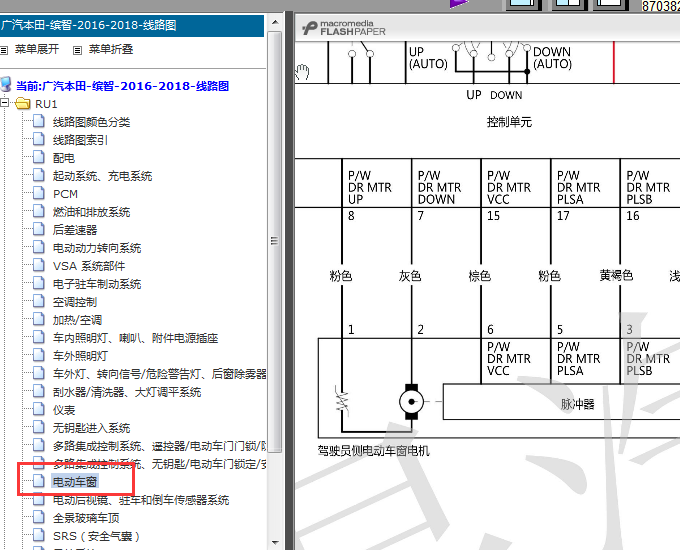The image size is (680, 550).
Task: Click the 菜单展开 expand-menu button
Action: point(37,49)
